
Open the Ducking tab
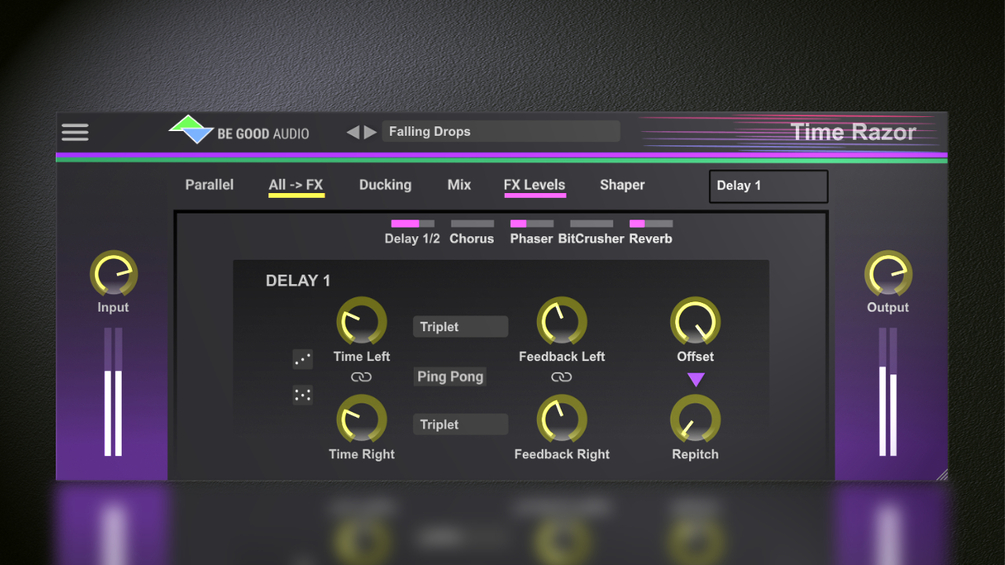385,184
